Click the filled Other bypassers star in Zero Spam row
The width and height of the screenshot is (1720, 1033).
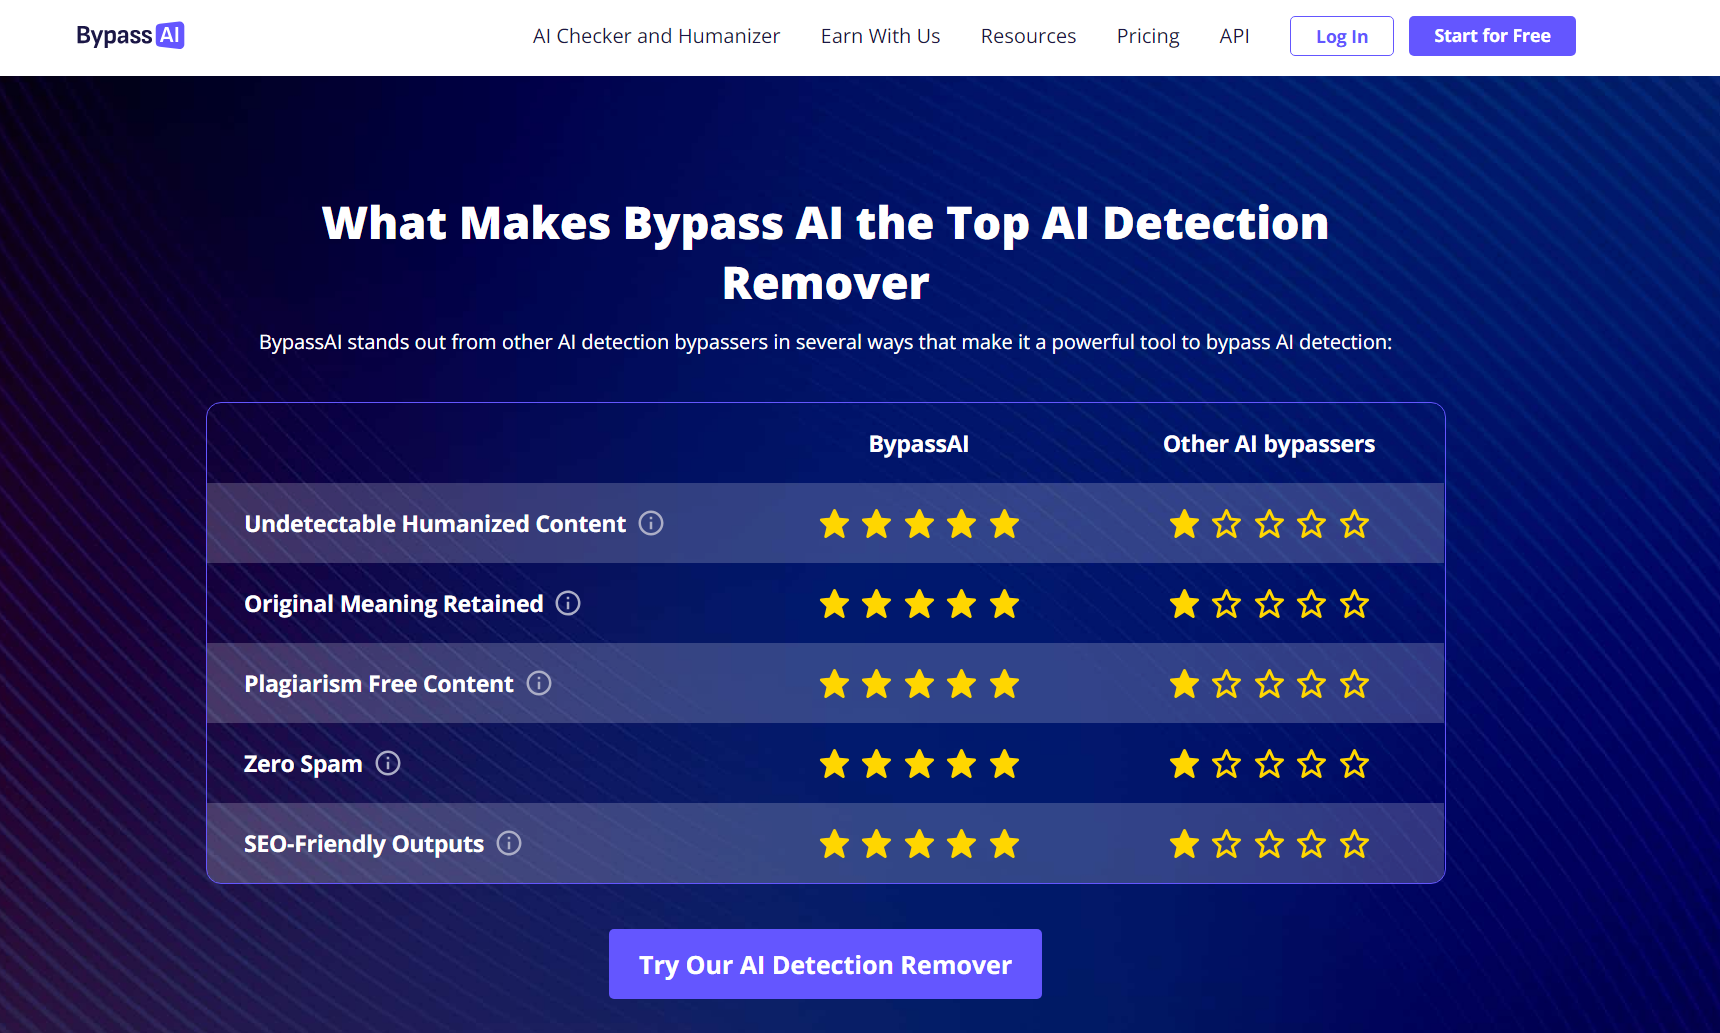(1184, 764)
